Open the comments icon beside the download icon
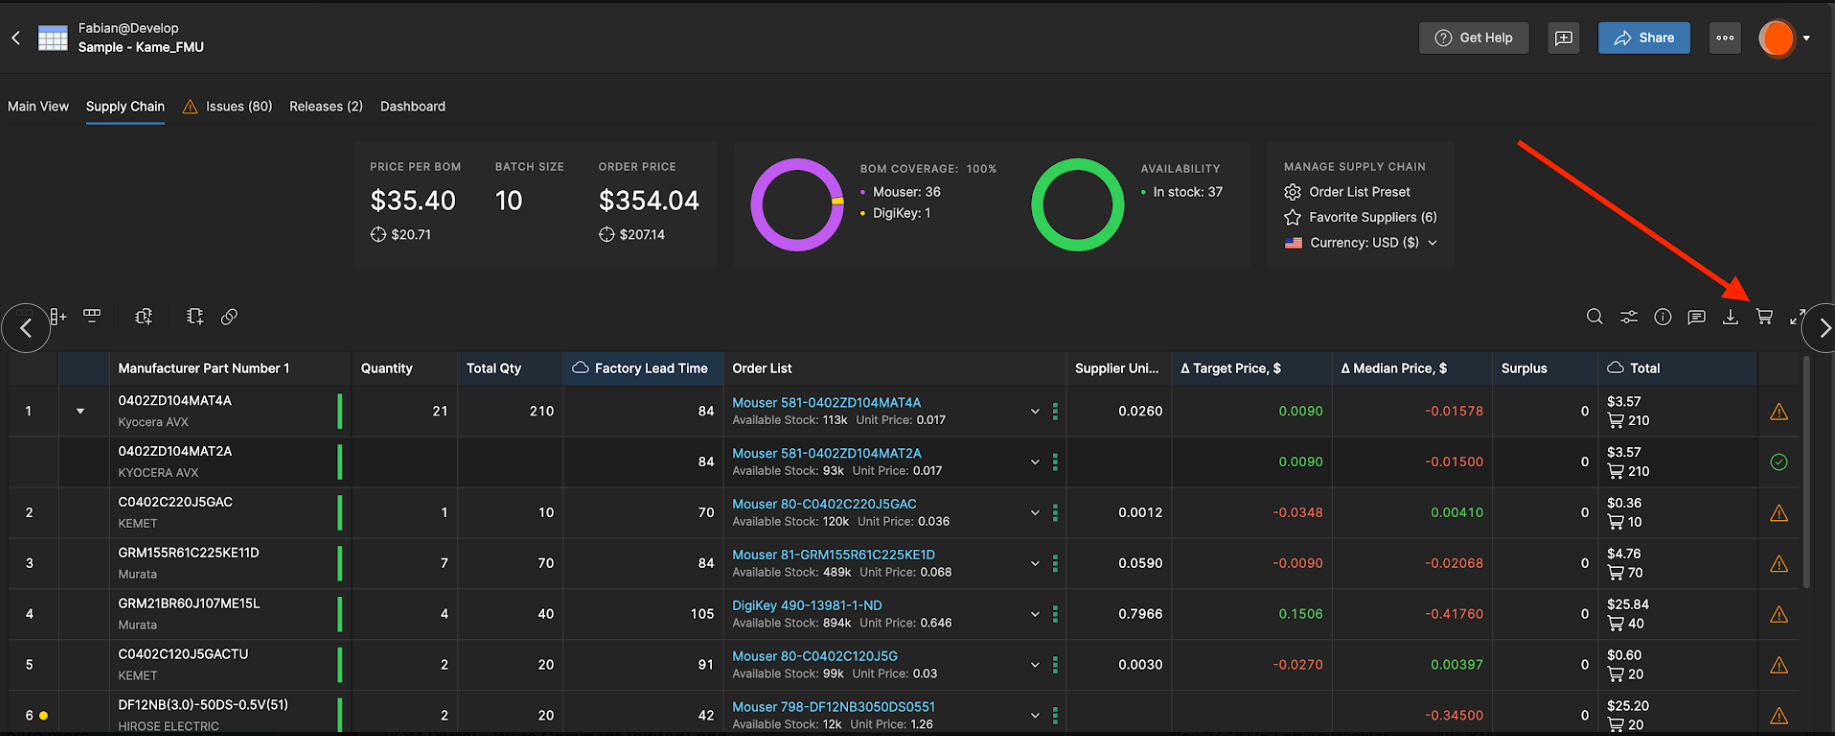This screenshot has width=1835, height=736. click(x=1697, y=316)
